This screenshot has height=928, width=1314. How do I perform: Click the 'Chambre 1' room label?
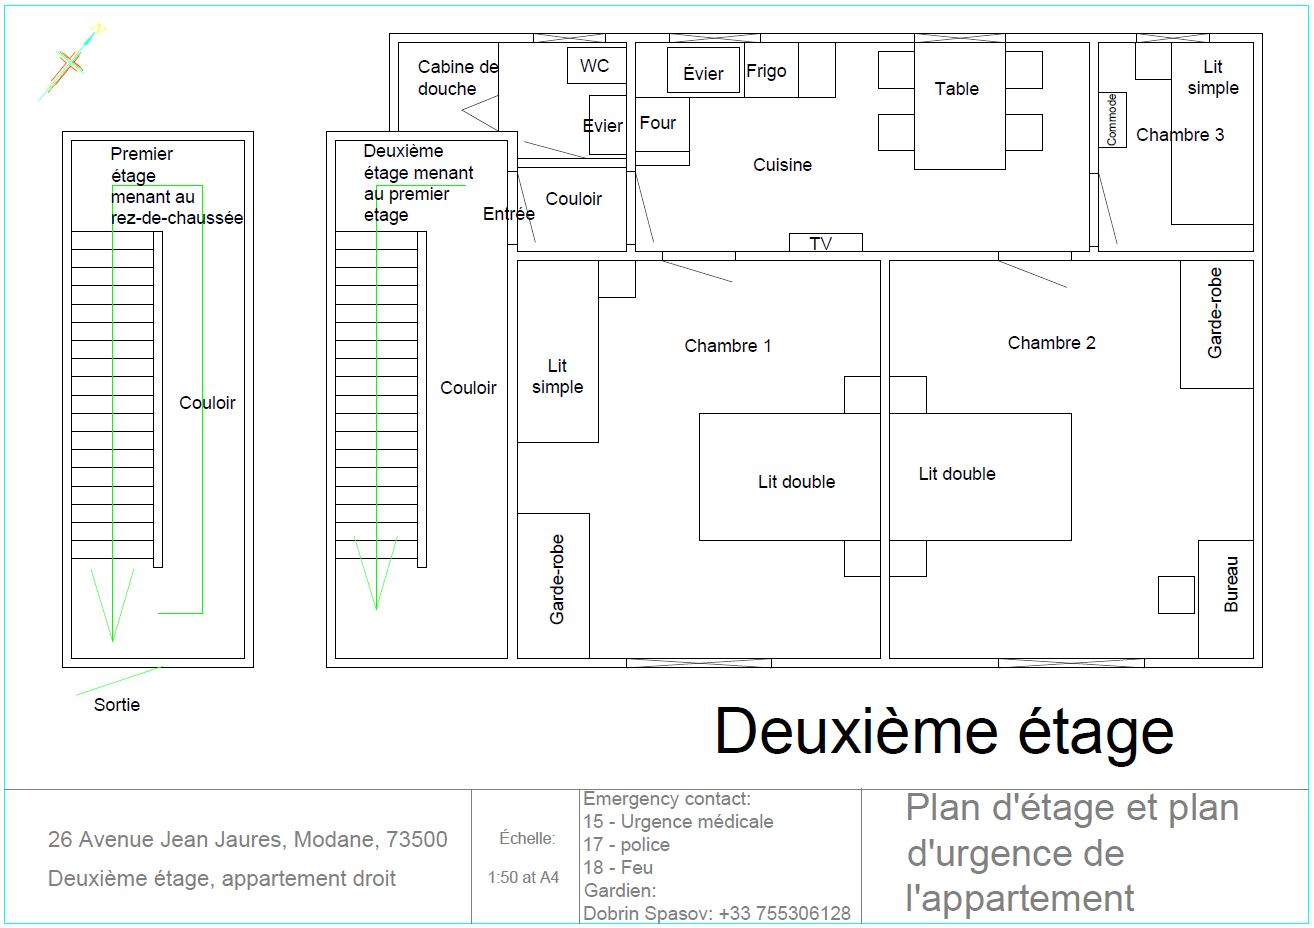click(x=728, y=346)
